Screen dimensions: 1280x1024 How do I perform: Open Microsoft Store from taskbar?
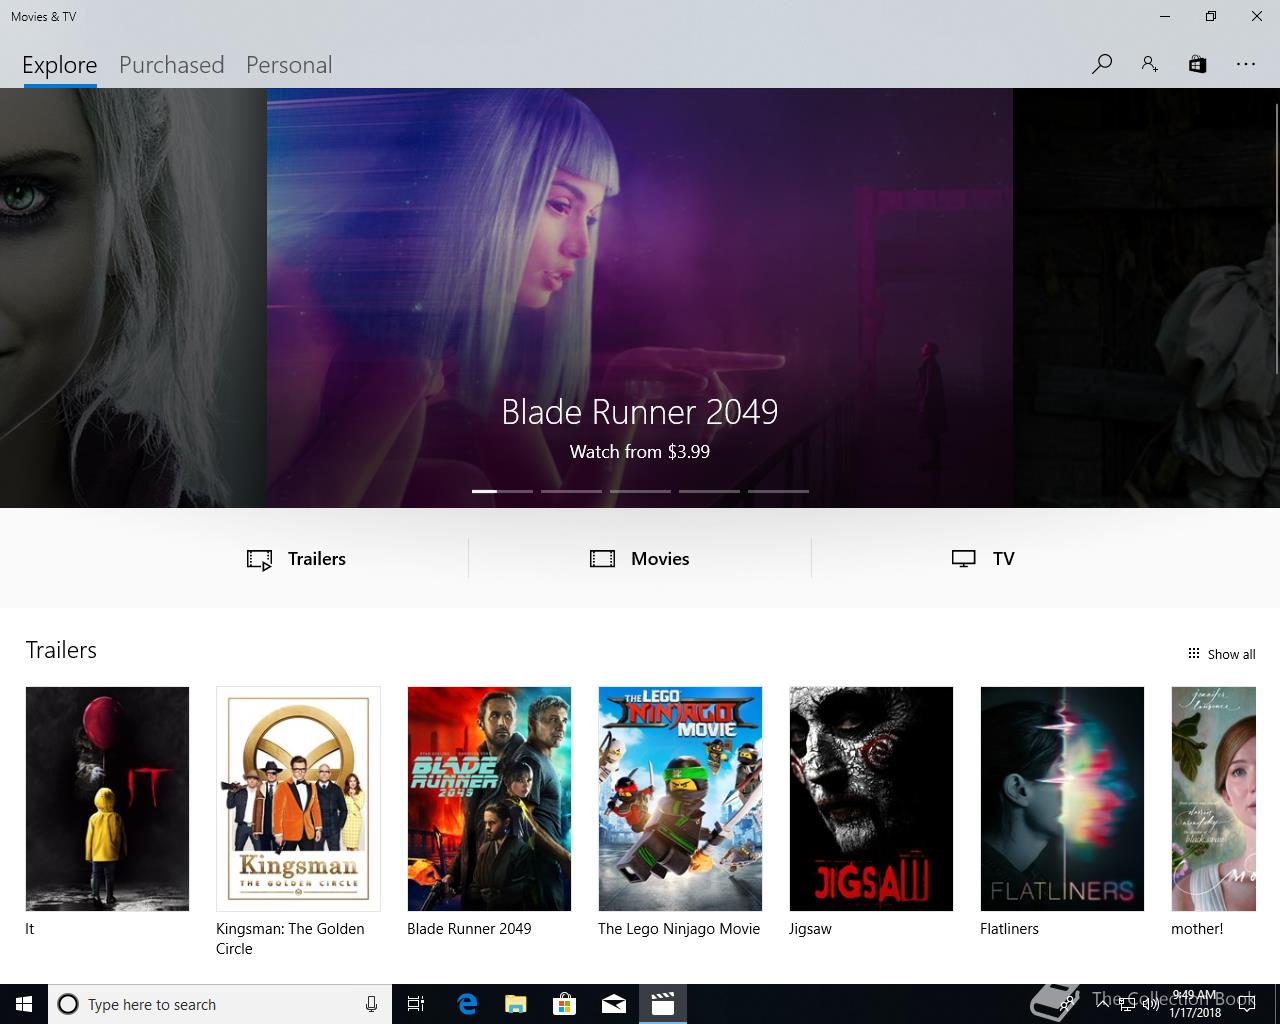click(565, 1004)
